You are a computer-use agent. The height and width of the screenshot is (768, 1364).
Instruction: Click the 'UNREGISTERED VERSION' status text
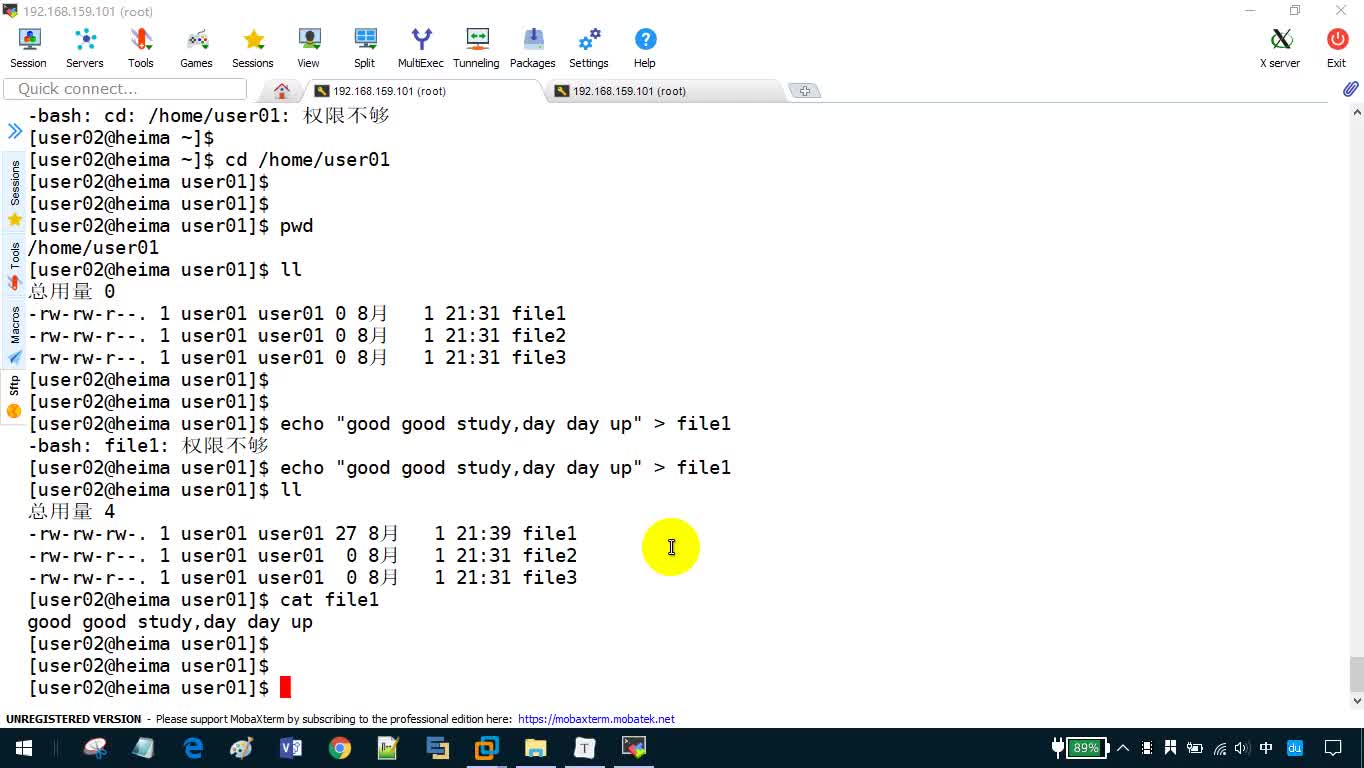pos(74,719)
